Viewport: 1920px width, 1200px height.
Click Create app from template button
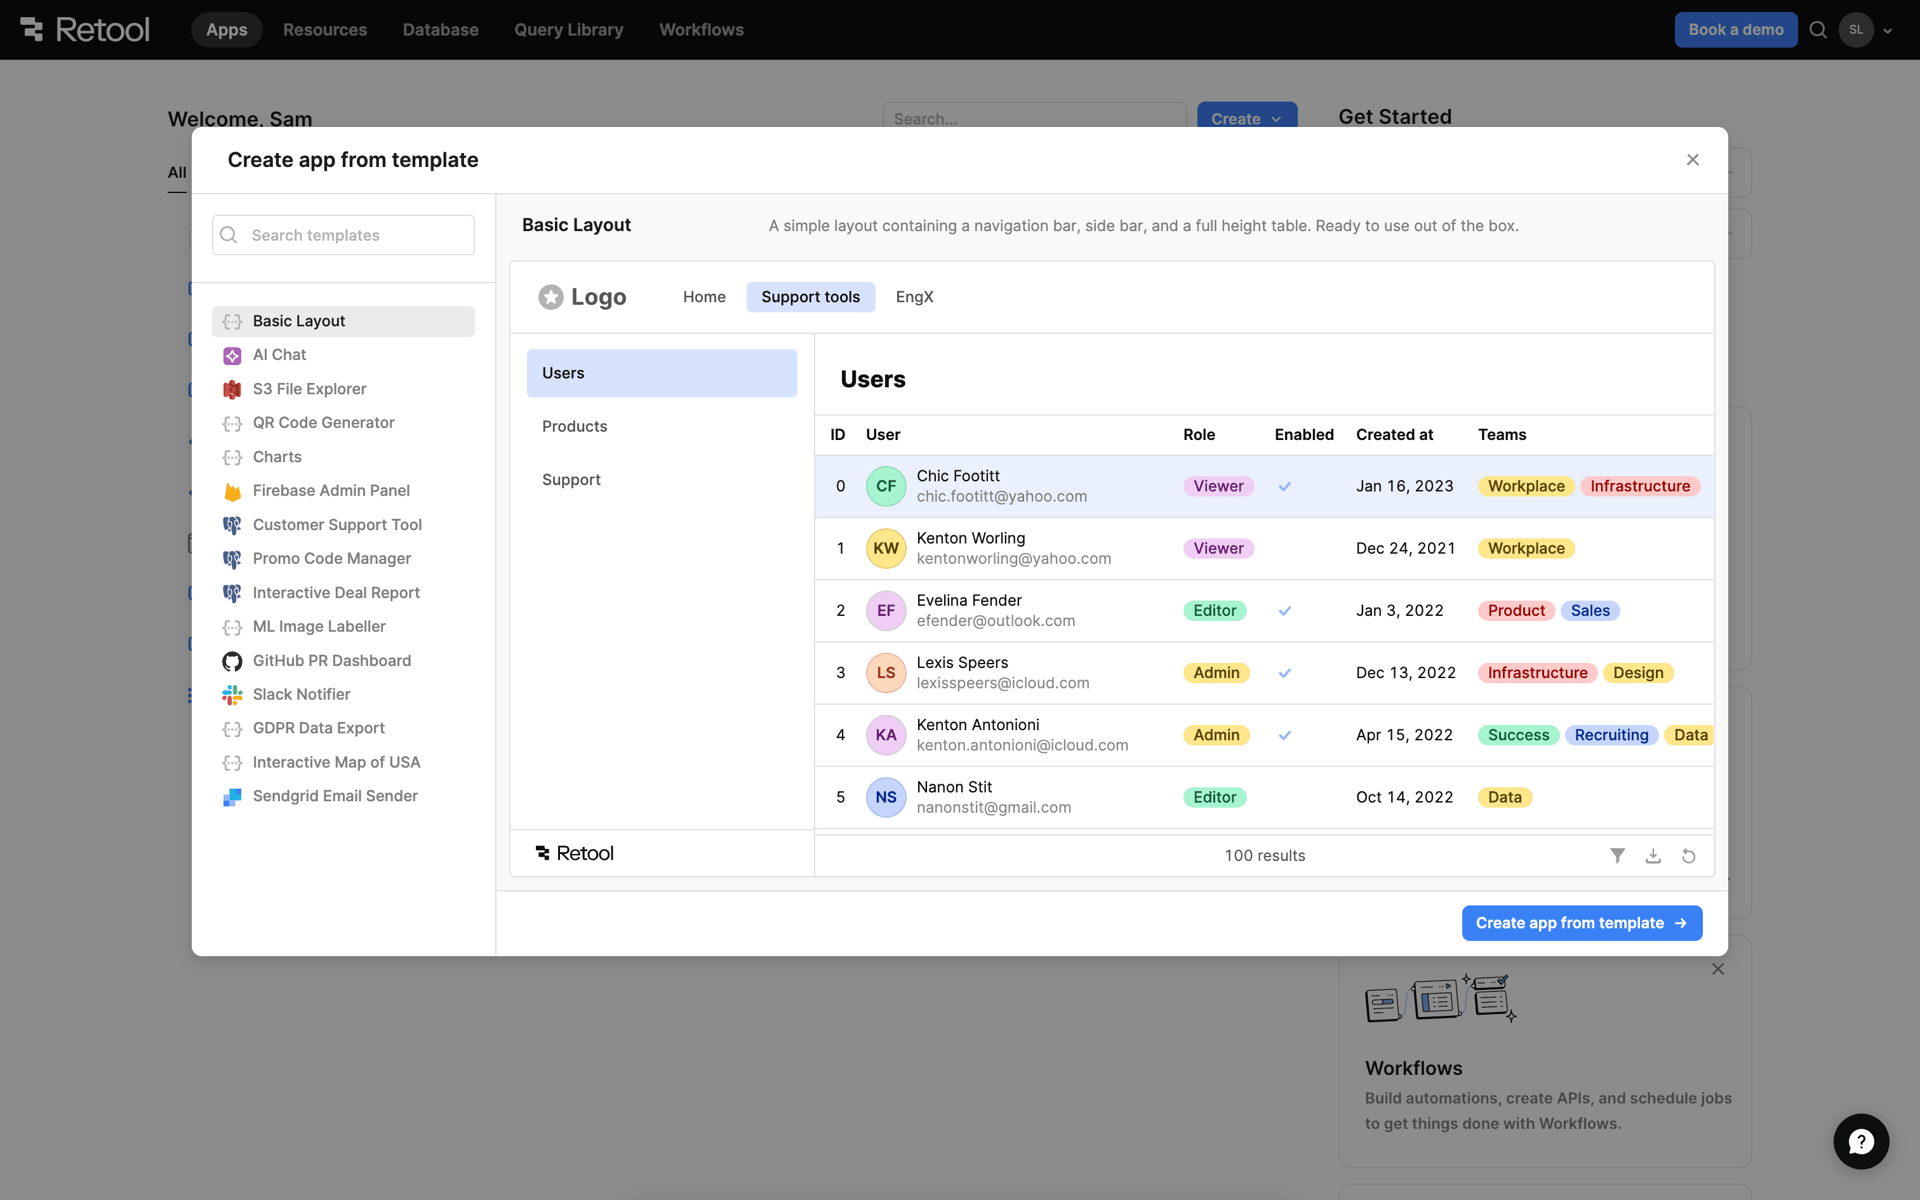click(1582, 923)
